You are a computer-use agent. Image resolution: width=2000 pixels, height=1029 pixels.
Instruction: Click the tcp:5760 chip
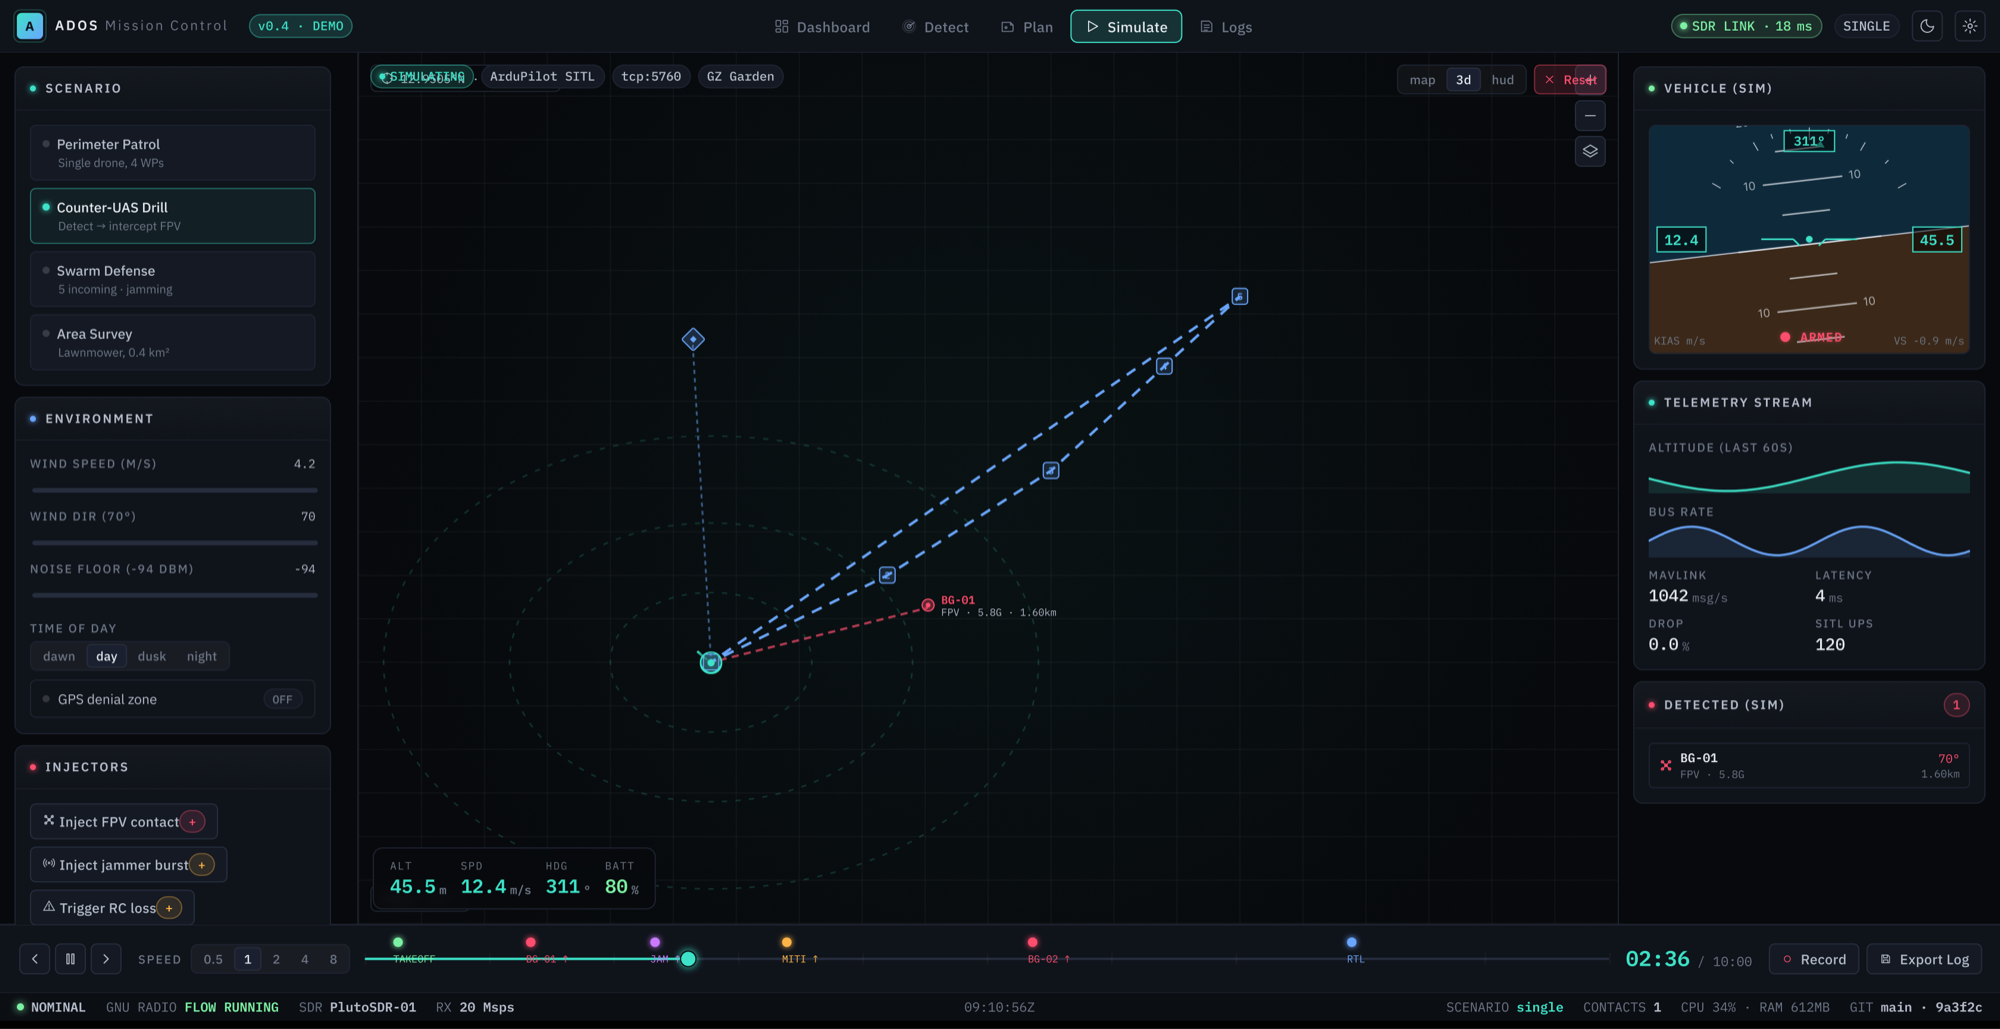click(x=651, y=77)
